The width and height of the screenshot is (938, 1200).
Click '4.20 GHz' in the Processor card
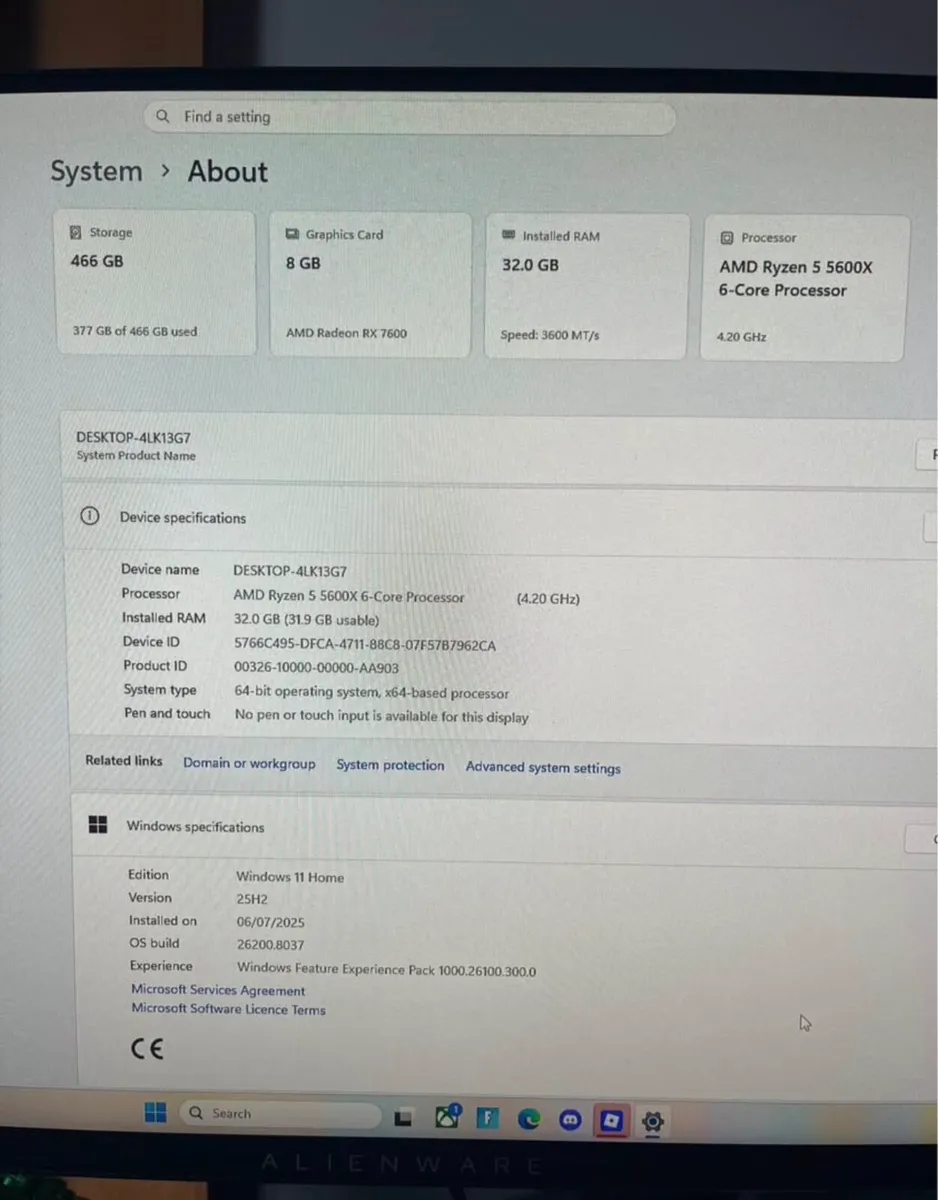coord(741,337)
